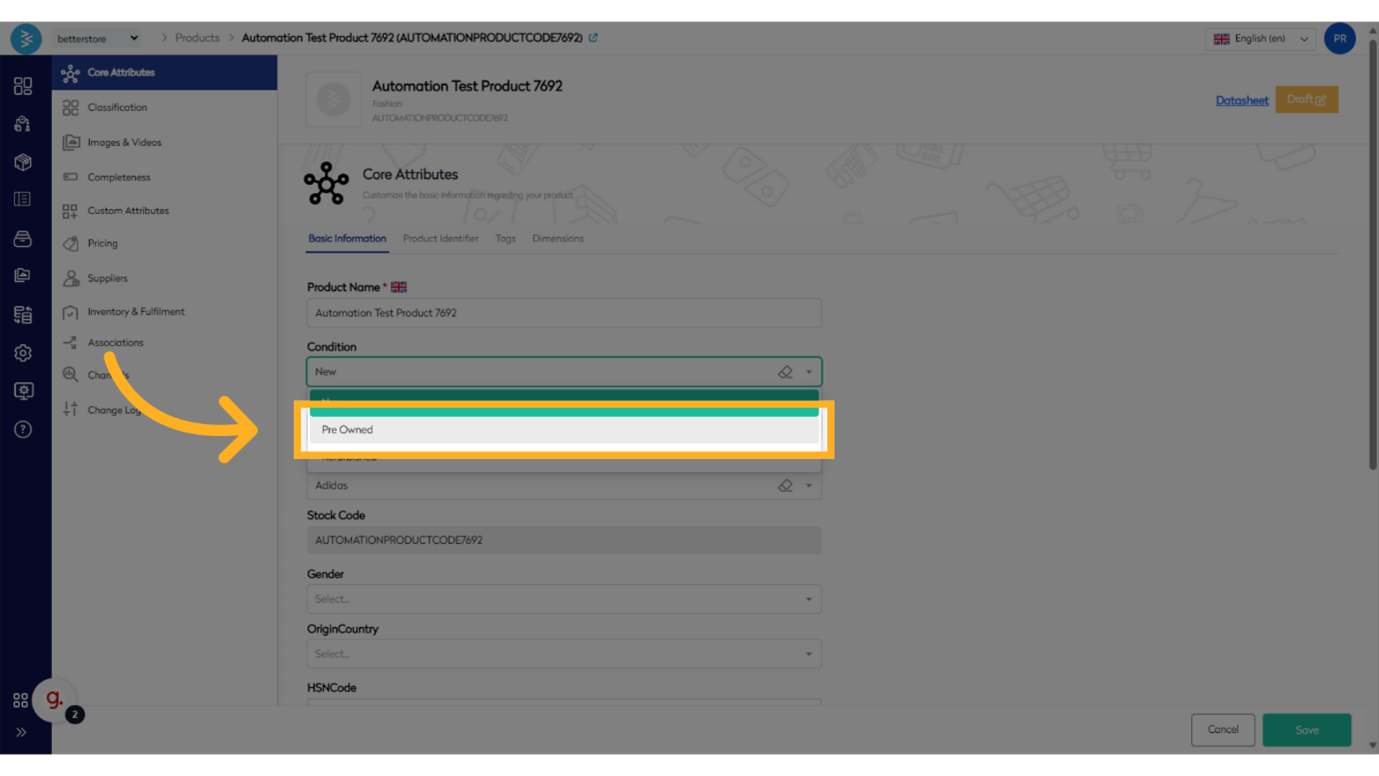This screenshot has width=1379, height=776.
Task: Clear the Condition field with eraser icon
Action: pos(785,372)
